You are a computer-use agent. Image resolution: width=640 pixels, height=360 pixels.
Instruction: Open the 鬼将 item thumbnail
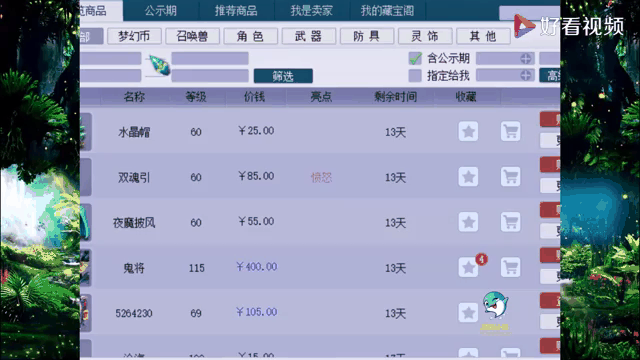click(86, 268)
